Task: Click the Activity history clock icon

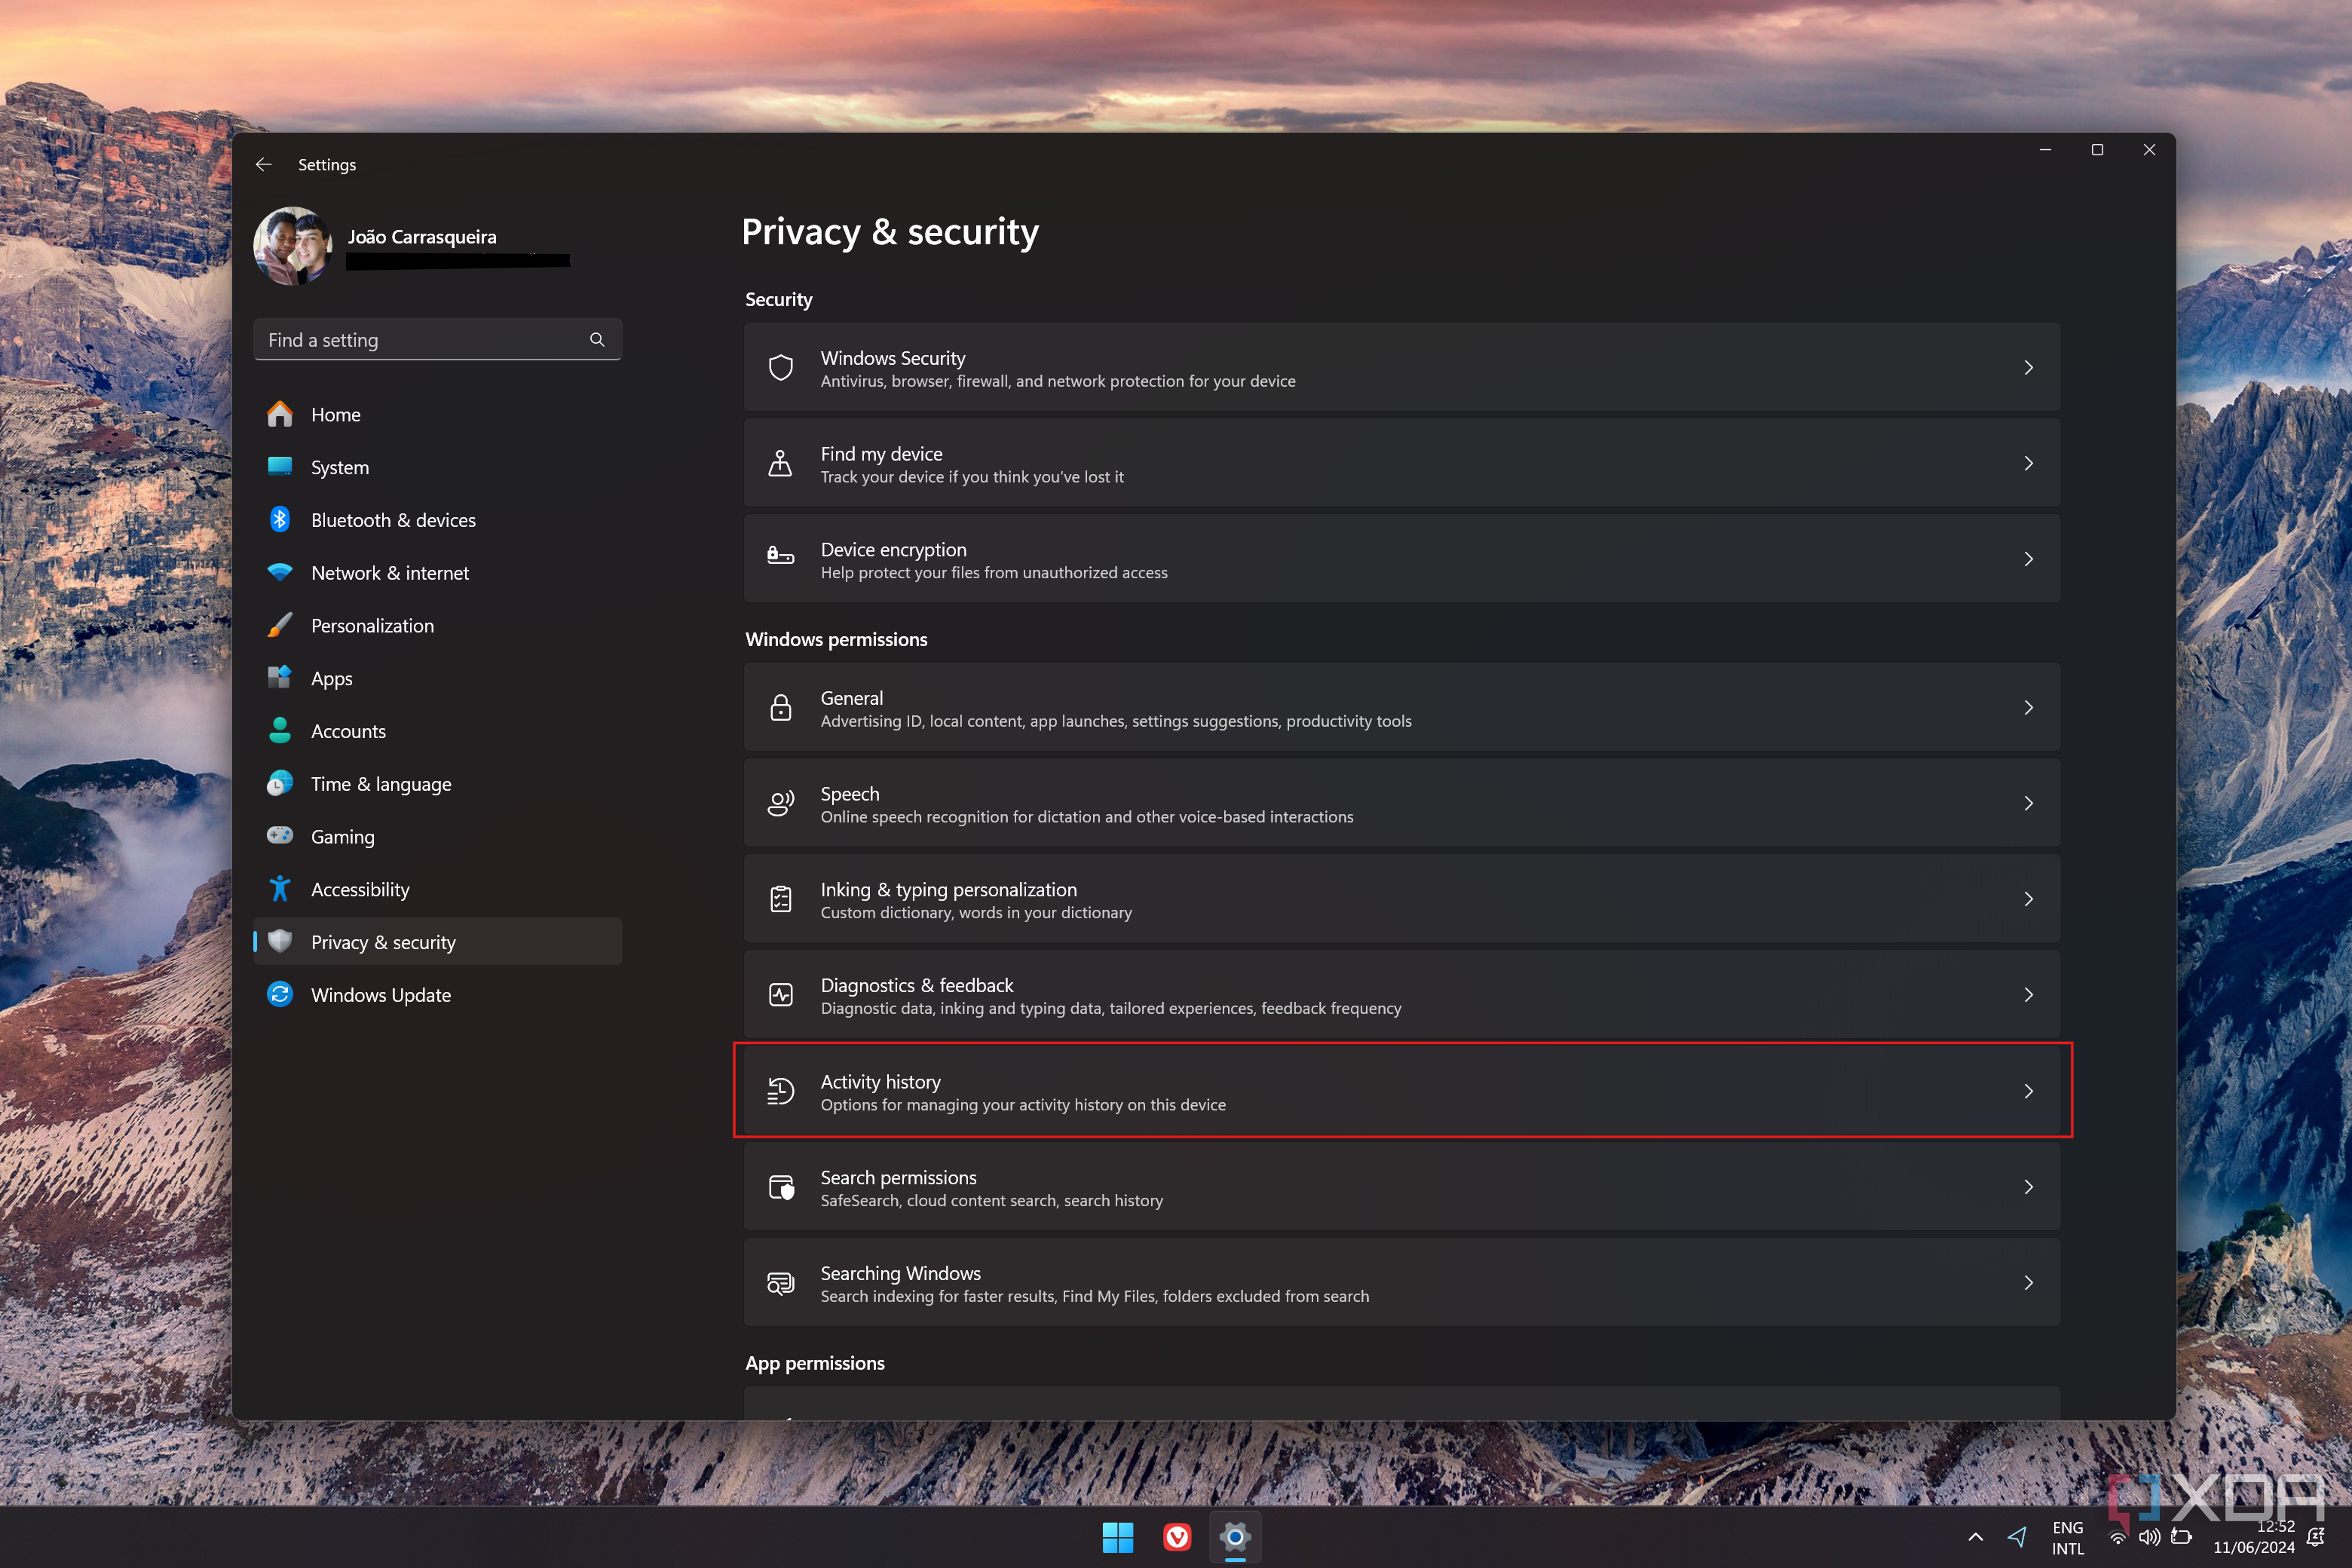Action: click(x=781, y=1091)
